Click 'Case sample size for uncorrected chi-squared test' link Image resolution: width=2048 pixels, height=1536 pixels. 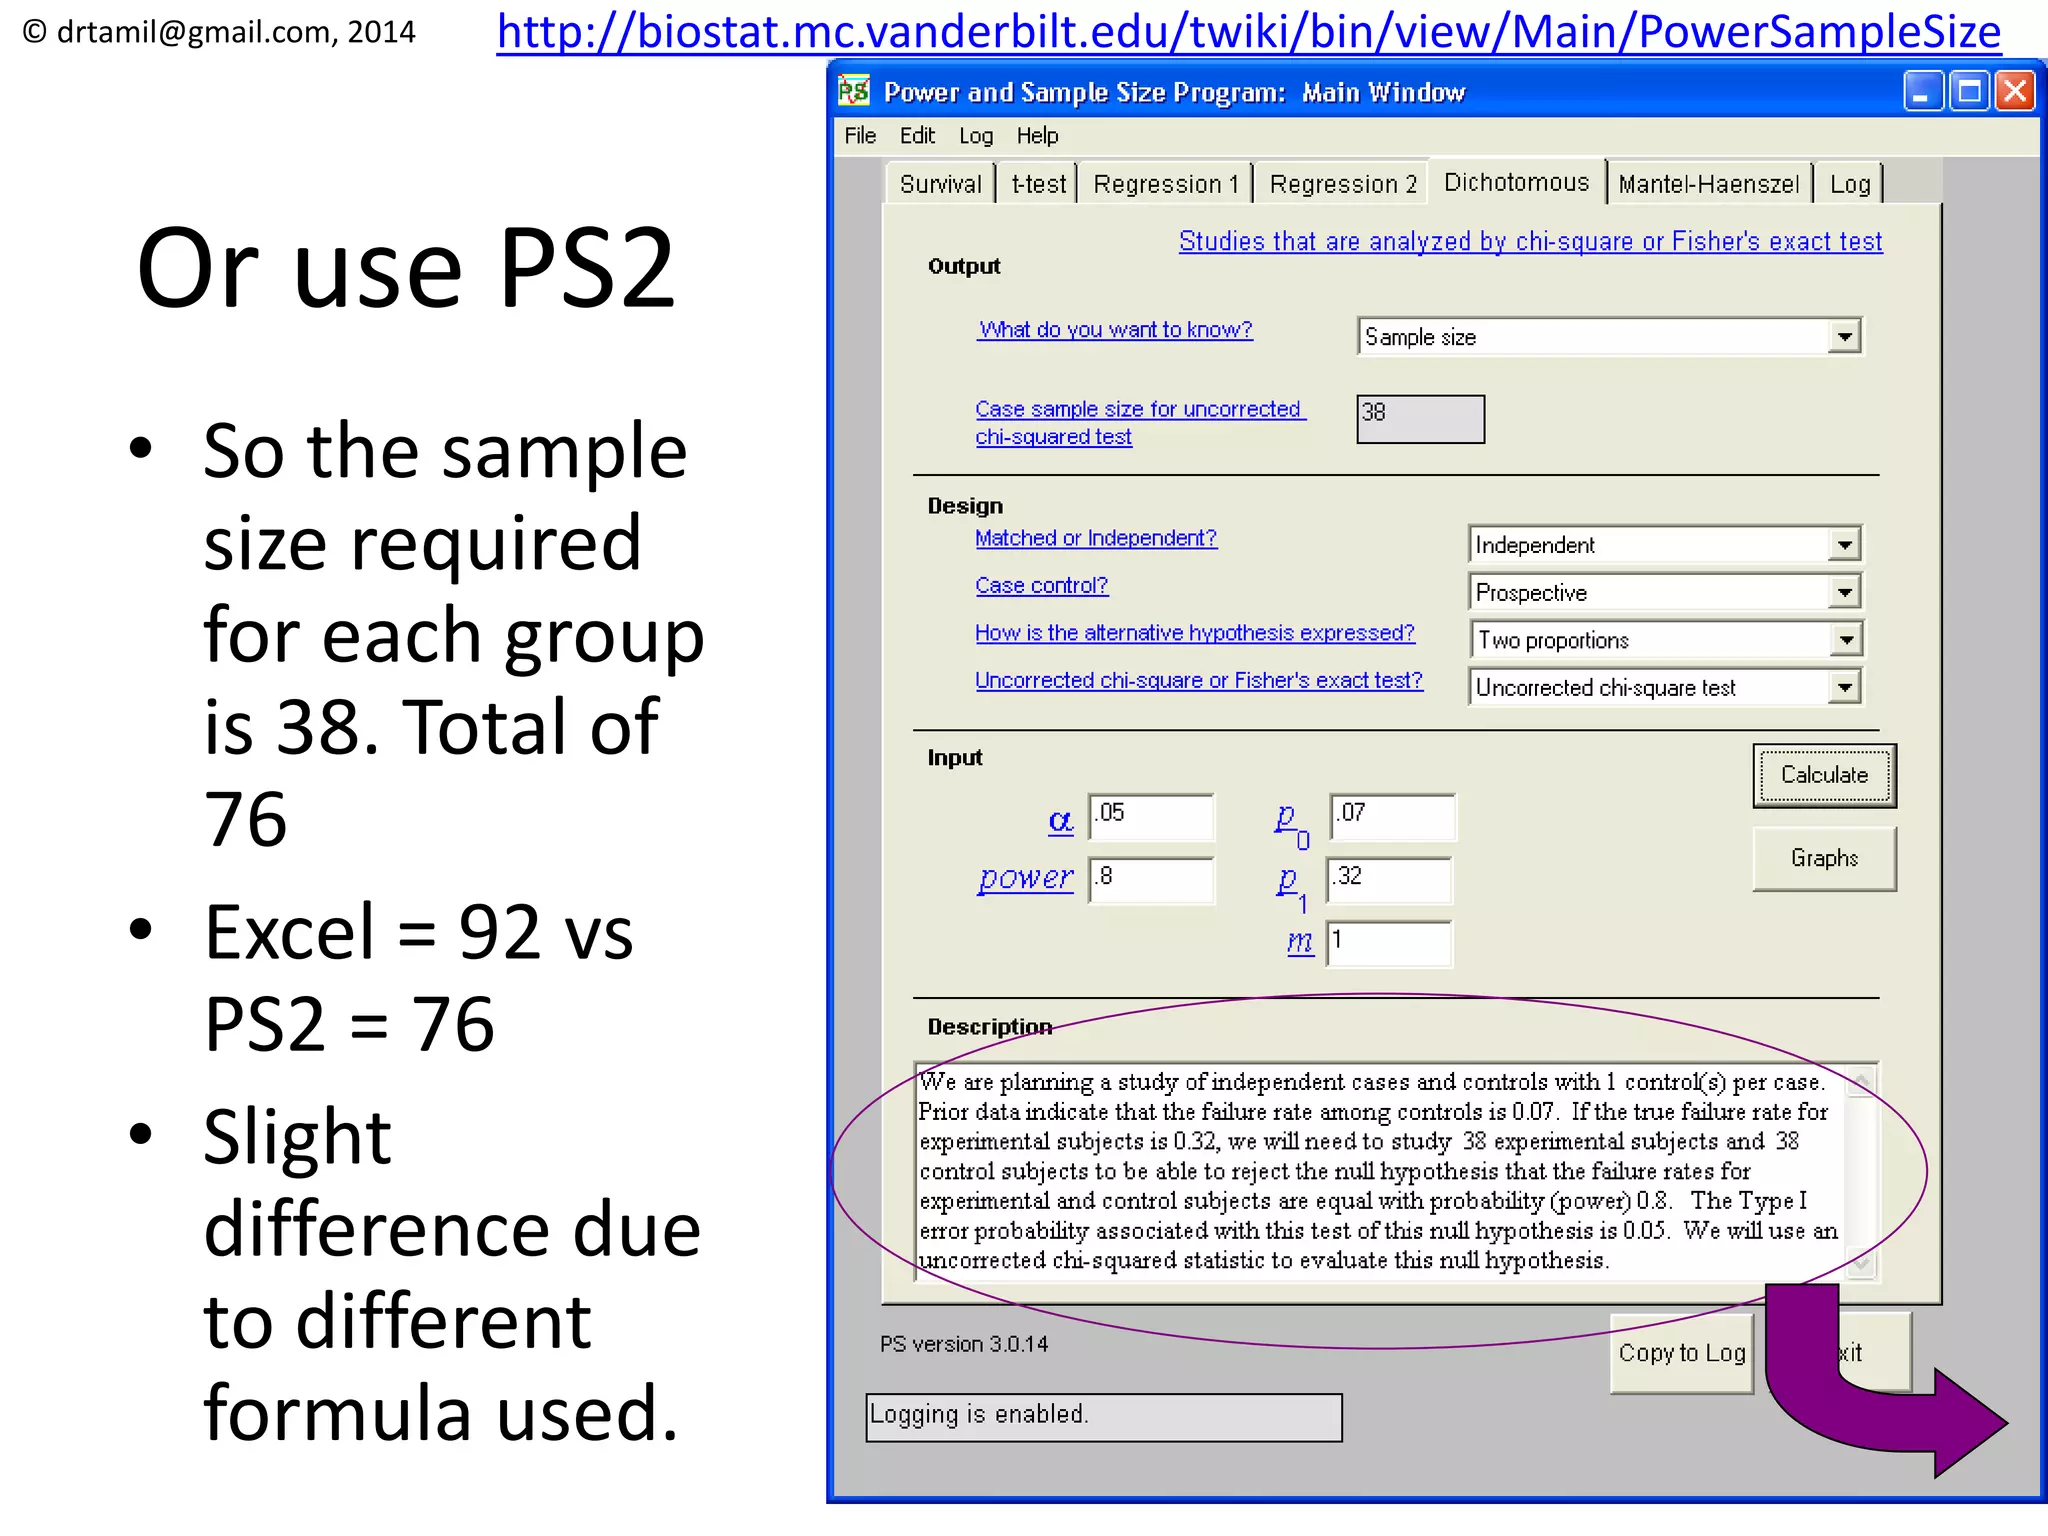1140,422
